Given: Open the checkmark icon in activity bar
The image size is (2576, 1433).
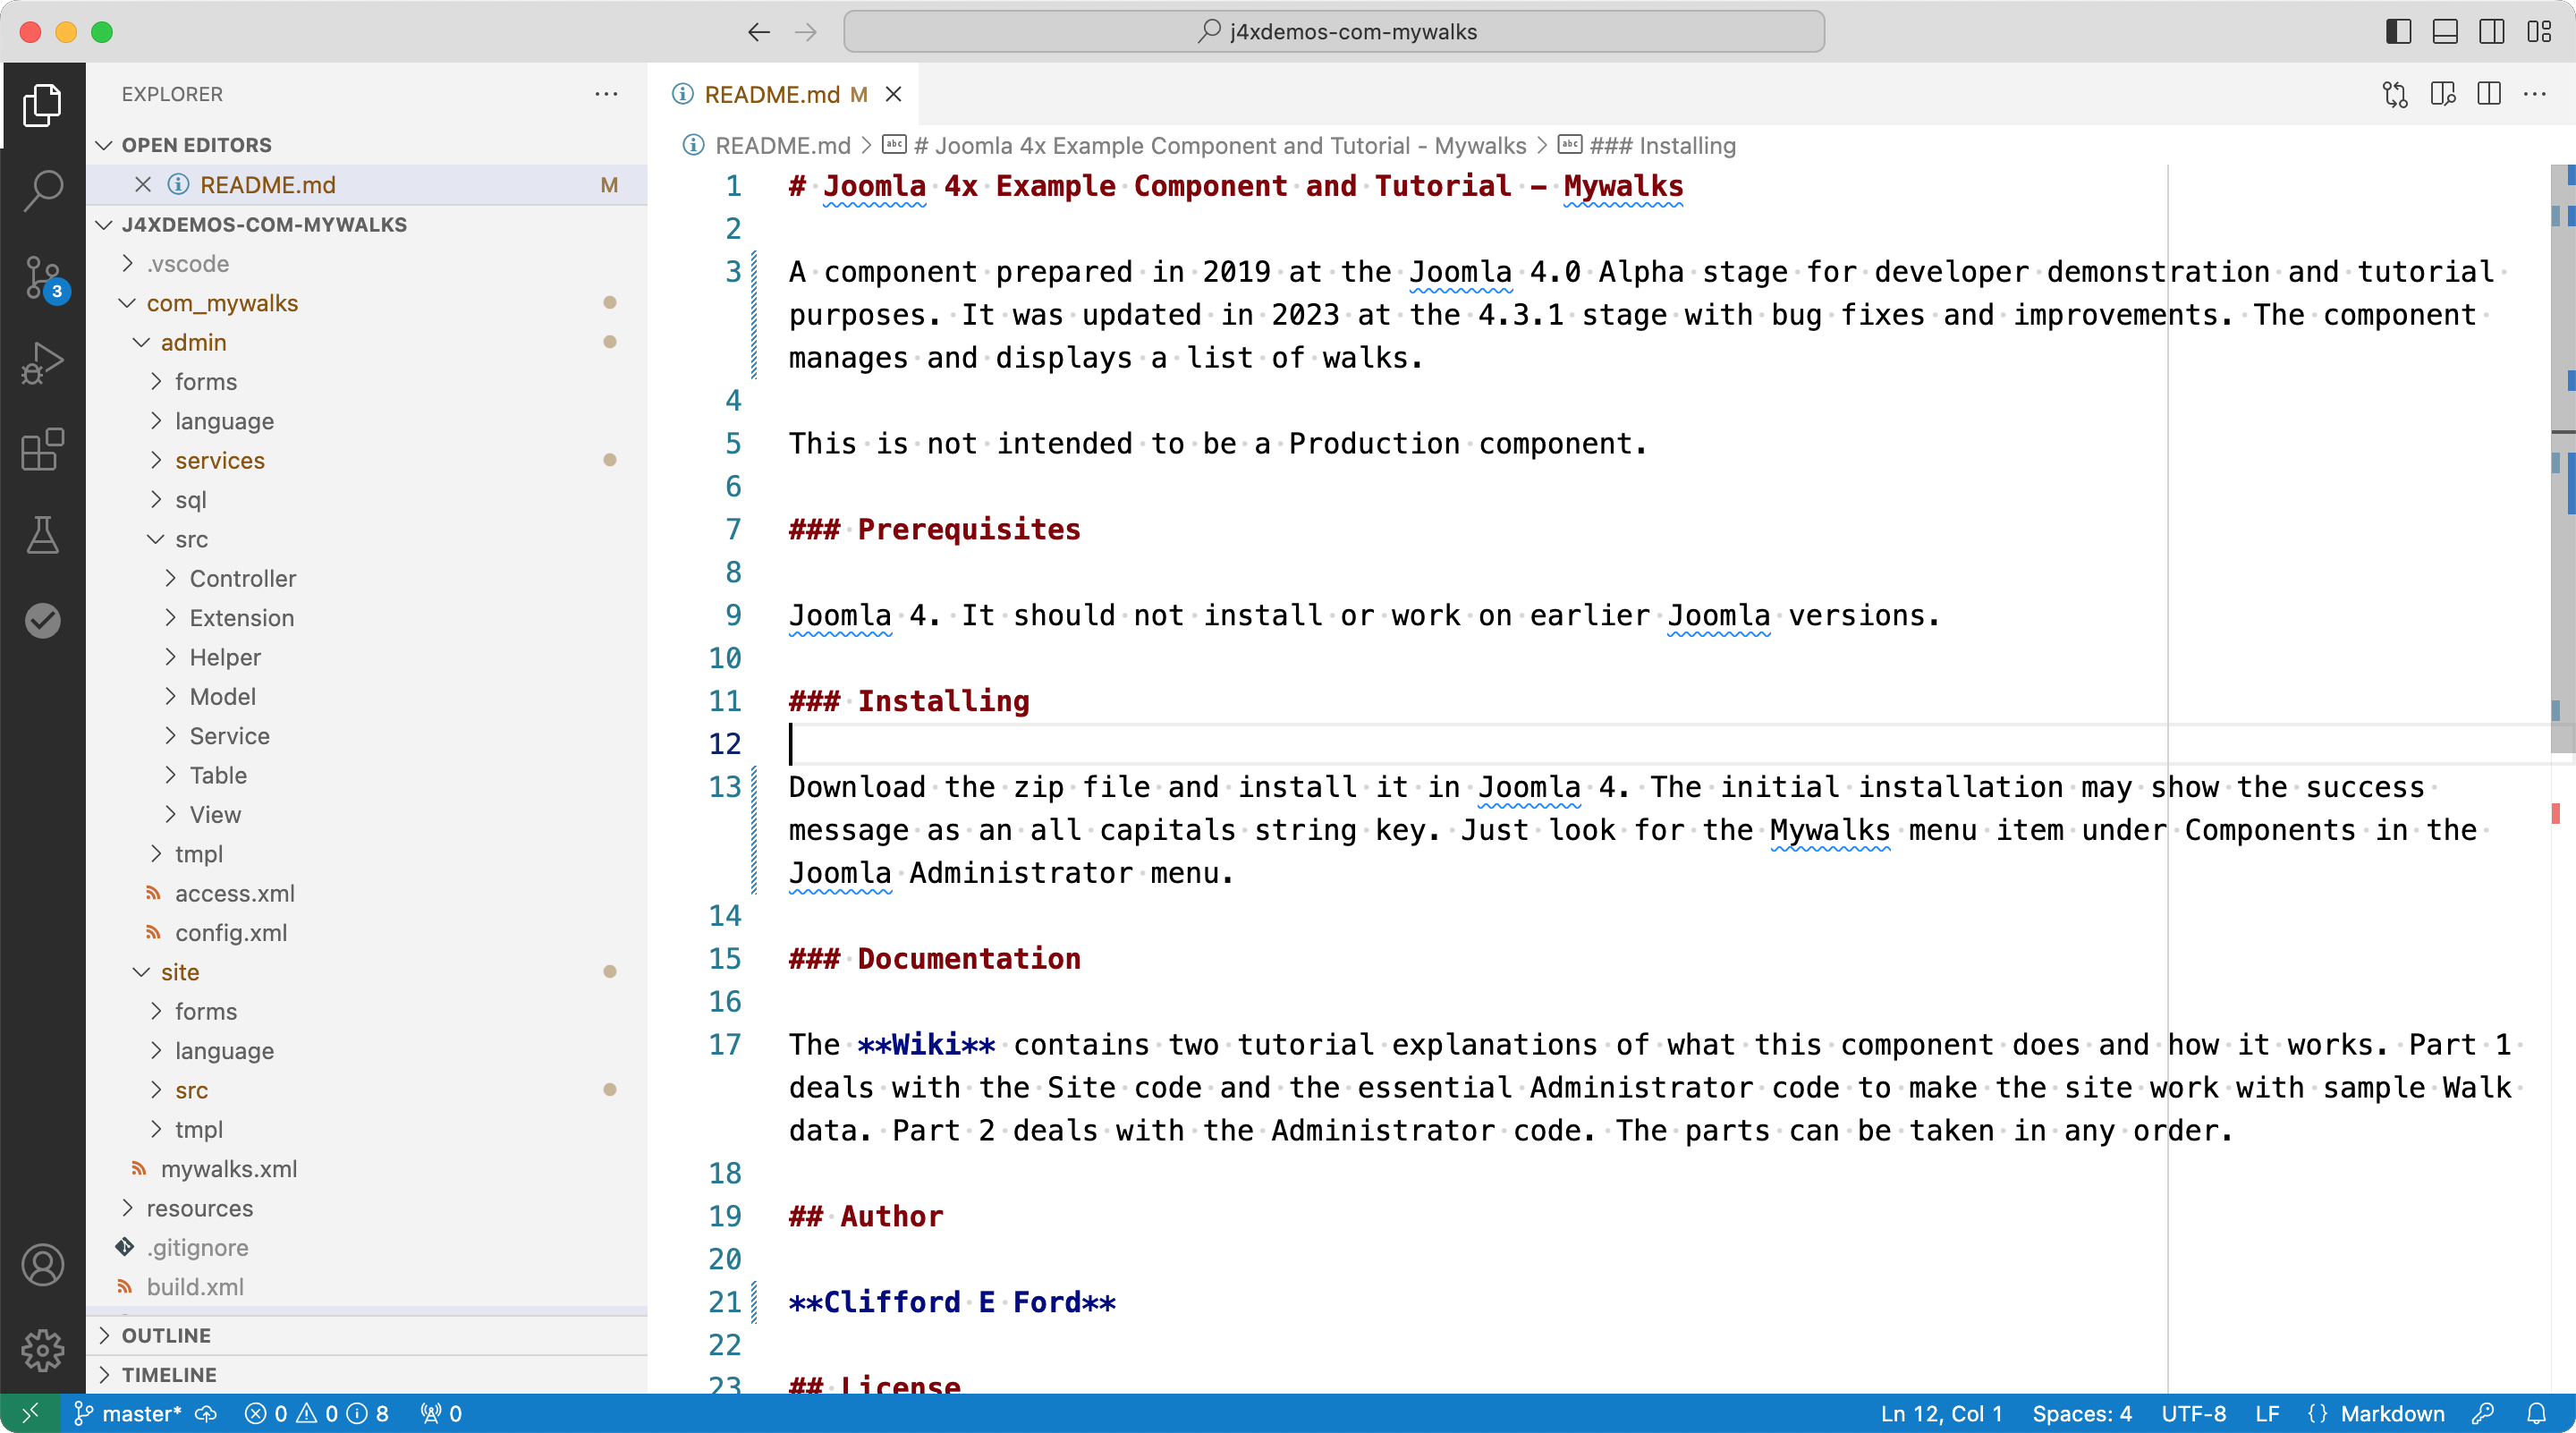Looking at the screenshot, I should coord(42,621).
